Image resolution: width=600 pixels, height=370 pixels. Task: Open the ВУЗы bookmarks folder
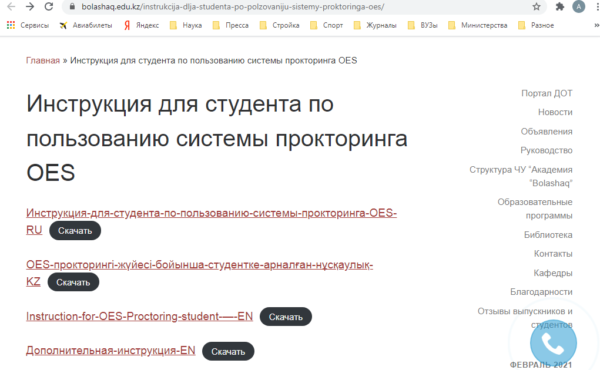(422, 25)
